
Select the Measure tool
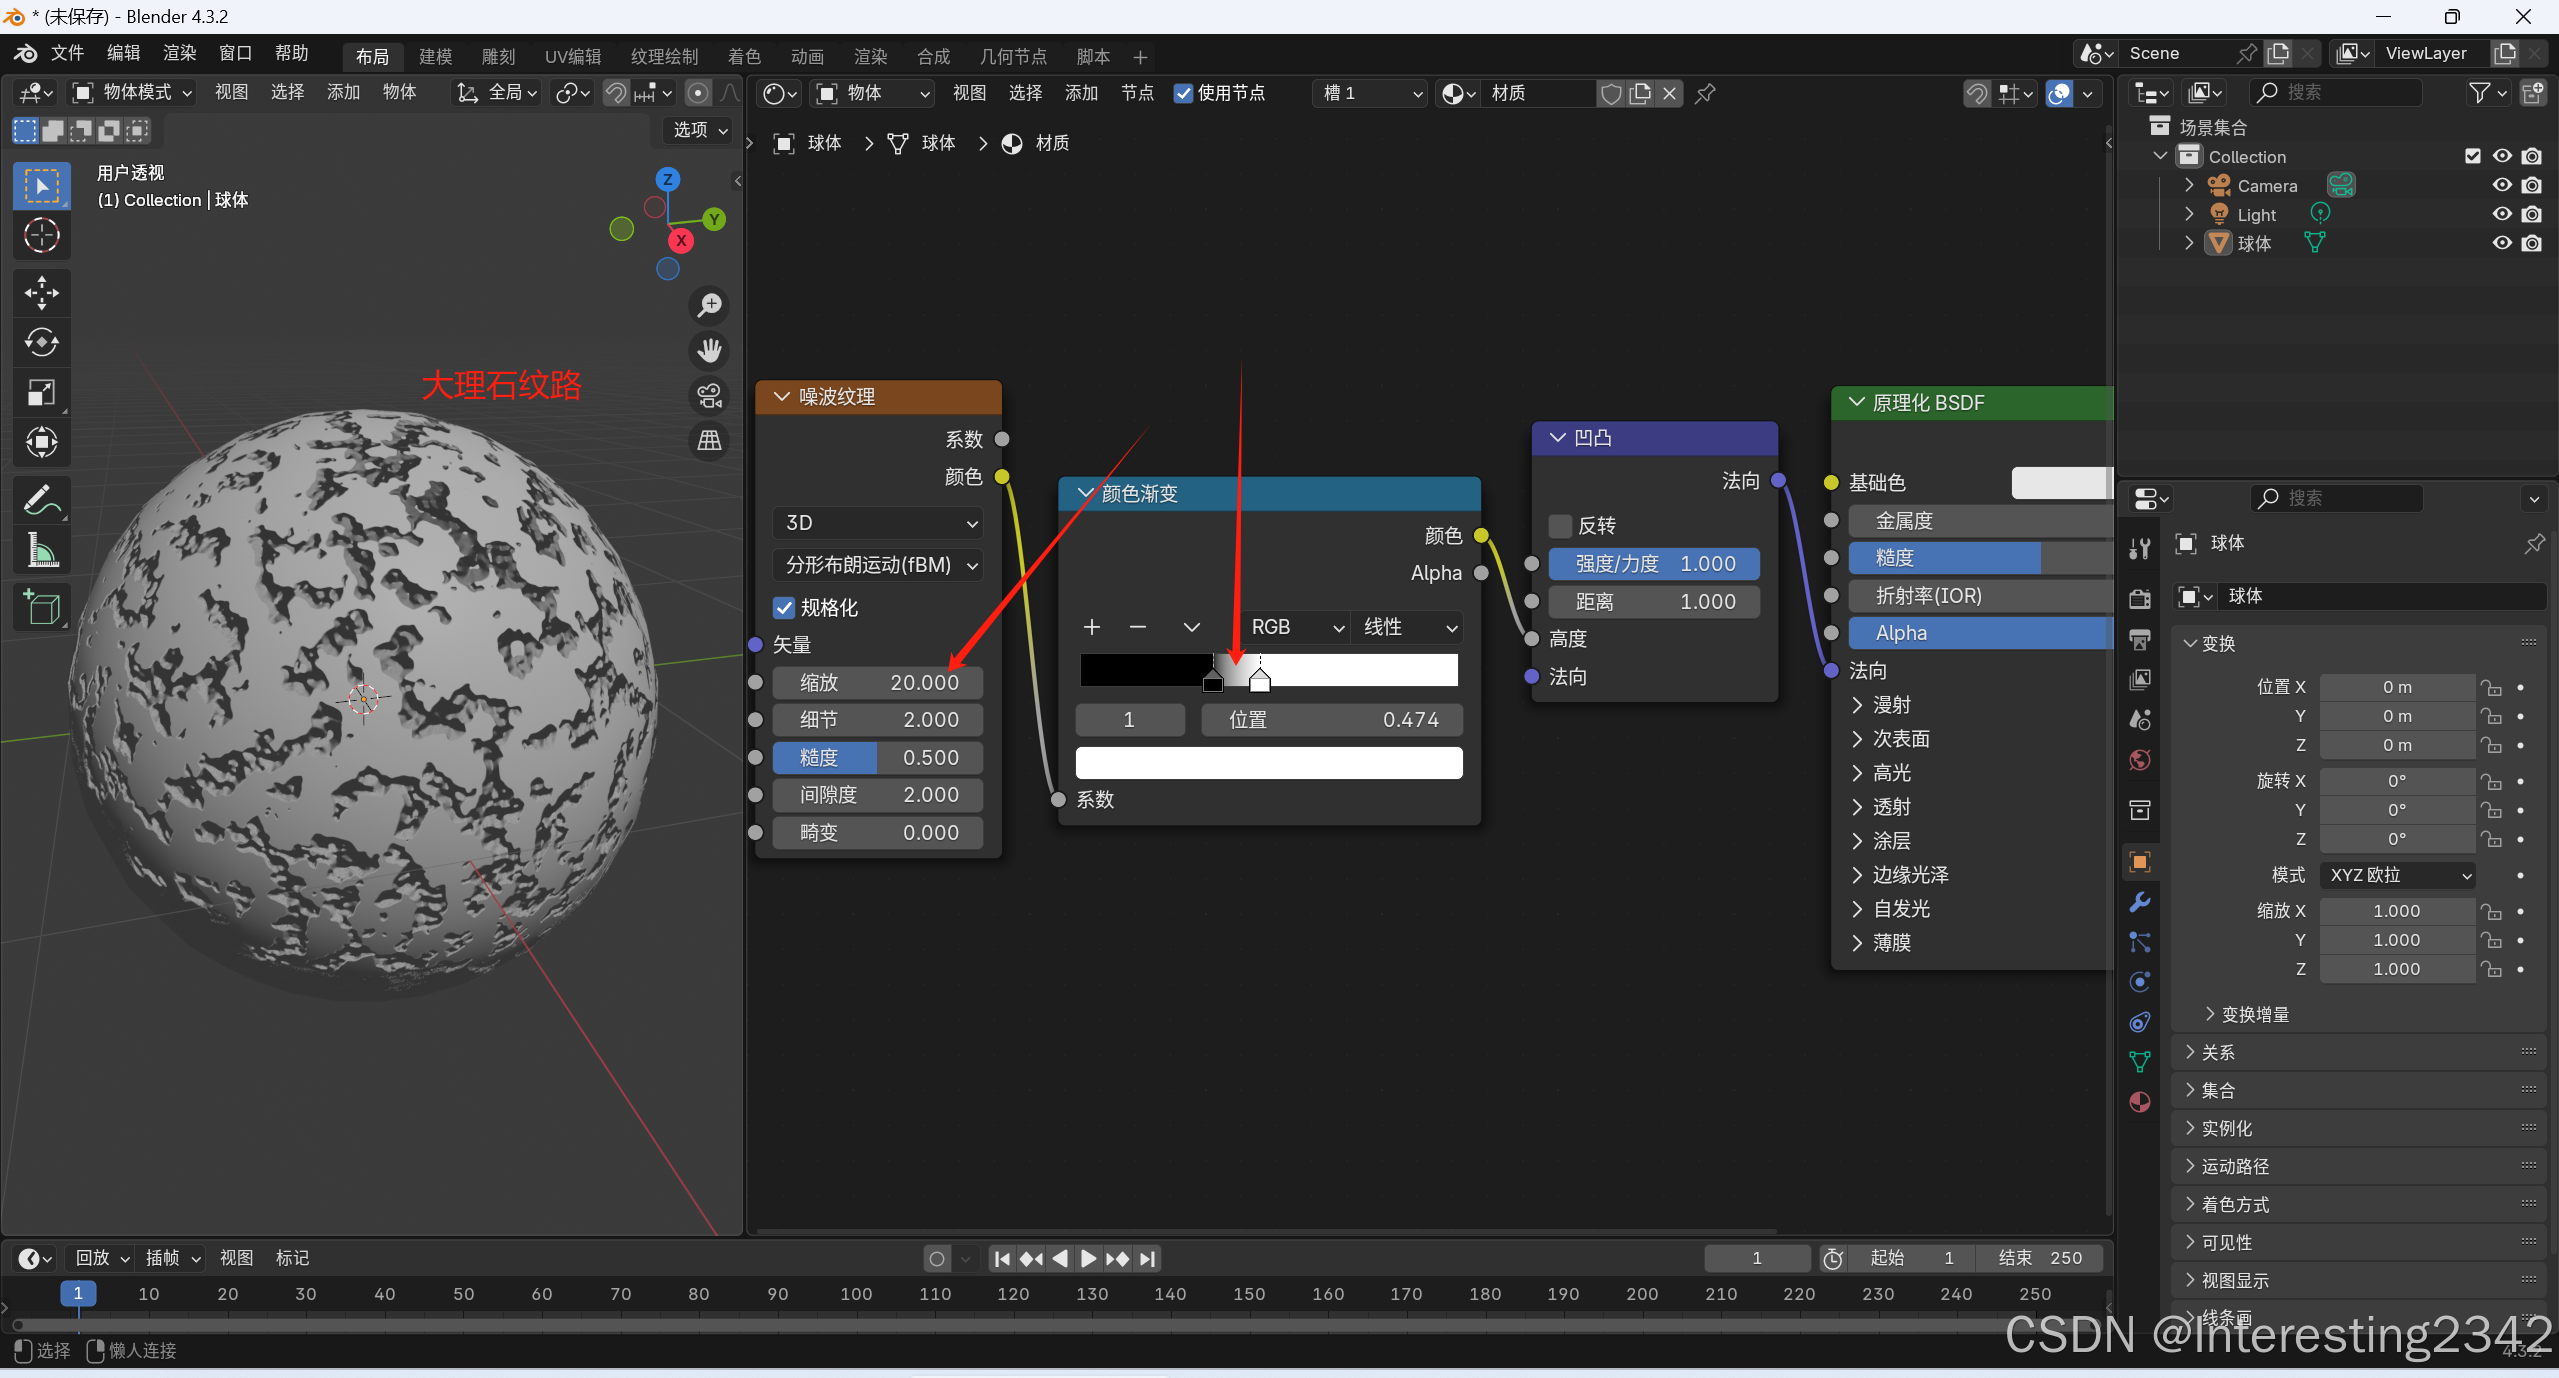point(41,550)
